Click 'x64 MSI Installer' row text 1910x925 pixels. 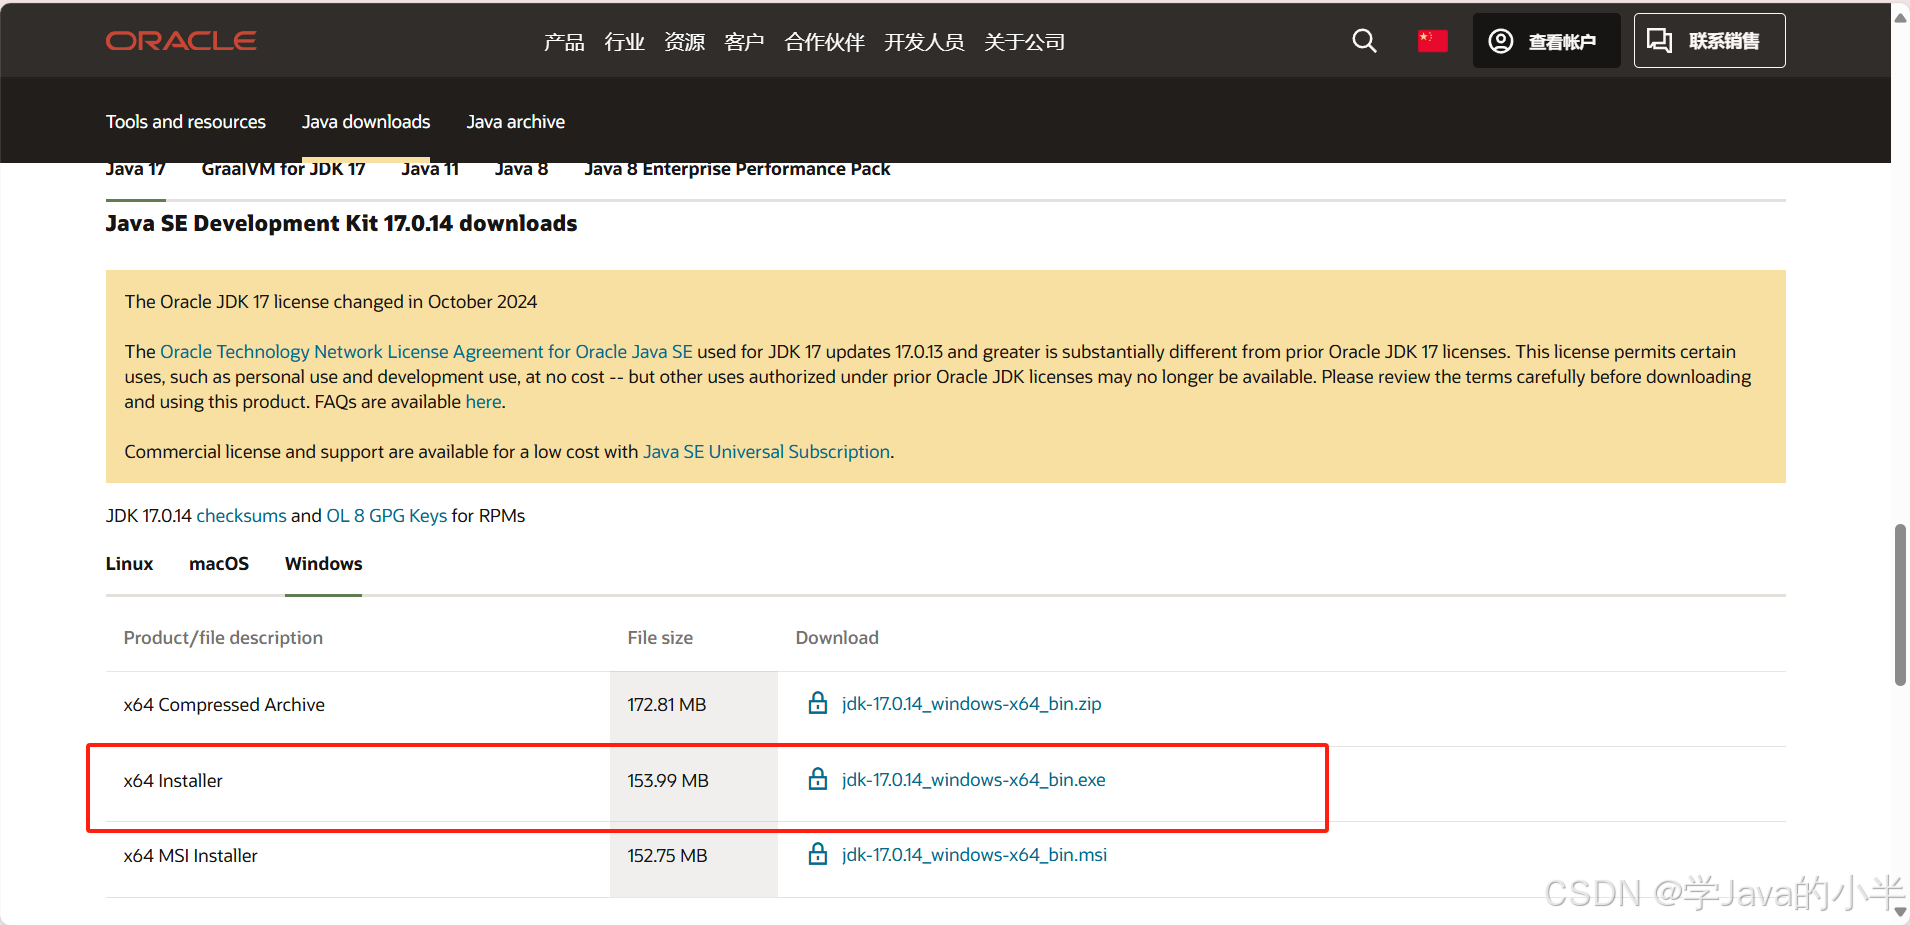tap(190, 856)
